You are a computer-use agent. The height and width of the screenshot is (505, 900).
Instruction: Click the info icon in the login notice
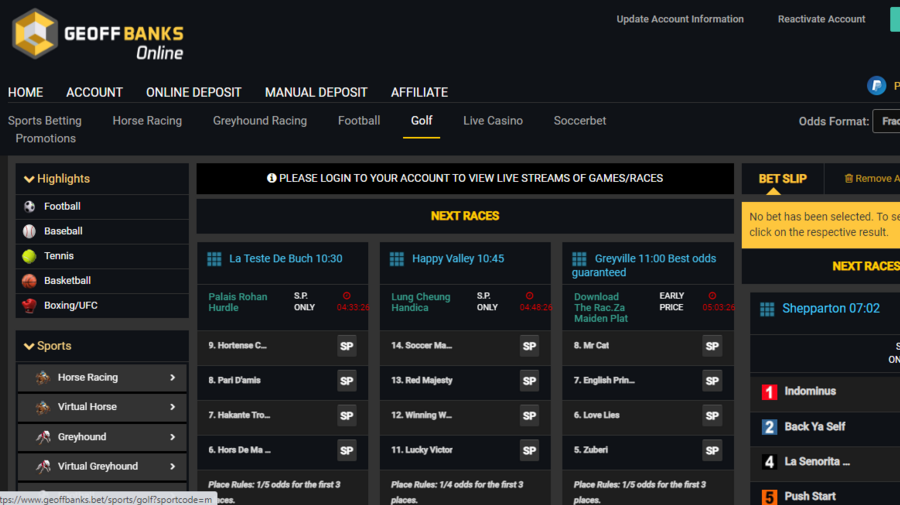coord(271,178)
